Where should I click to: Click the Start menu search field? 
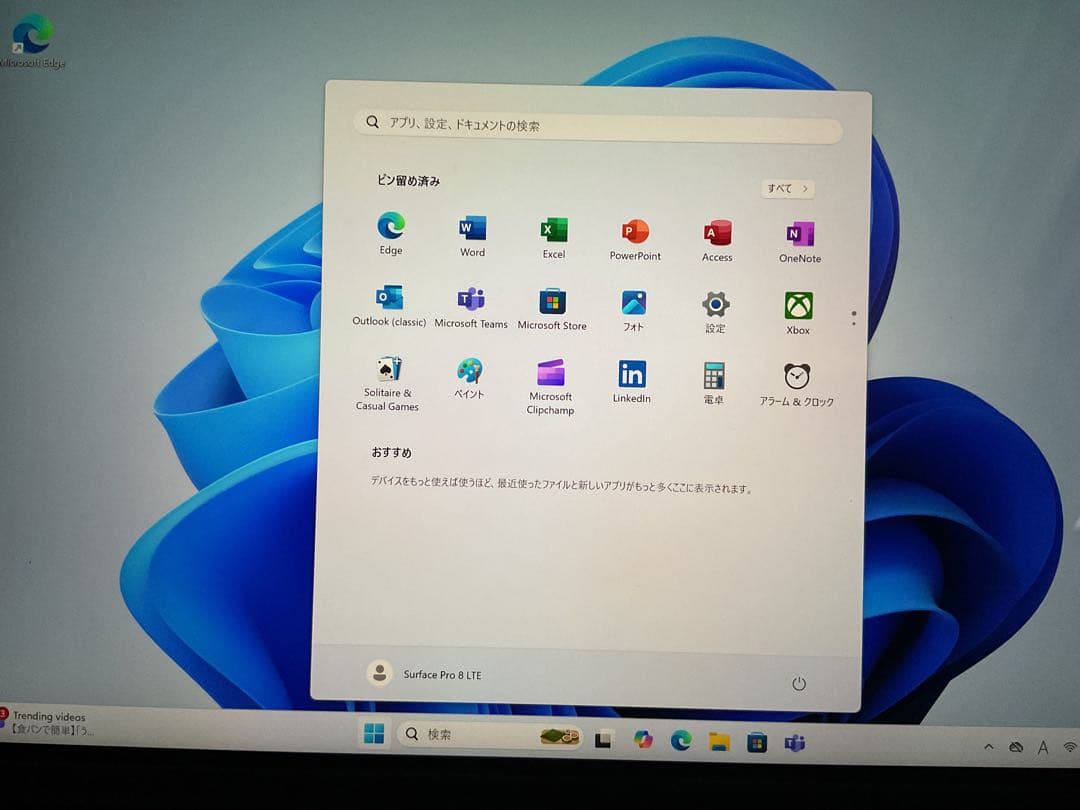(599, 124)
